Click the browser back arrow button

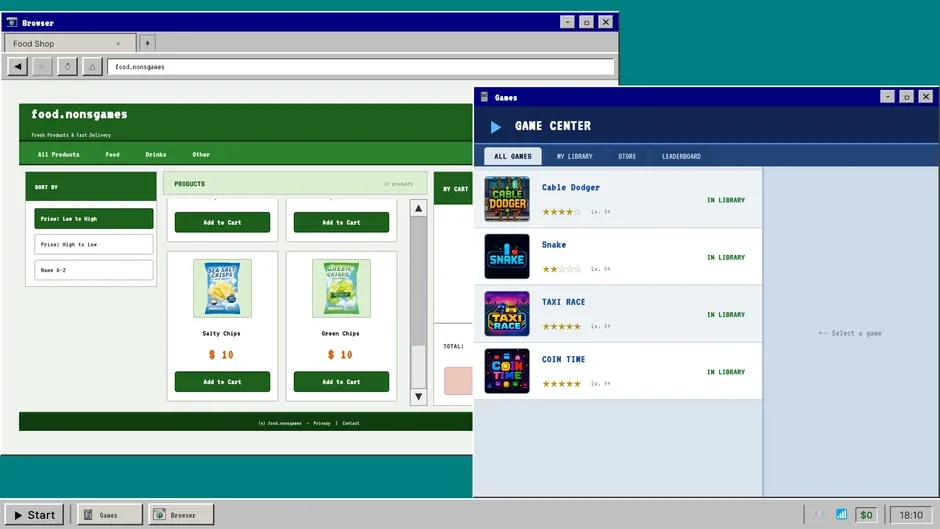18,67
